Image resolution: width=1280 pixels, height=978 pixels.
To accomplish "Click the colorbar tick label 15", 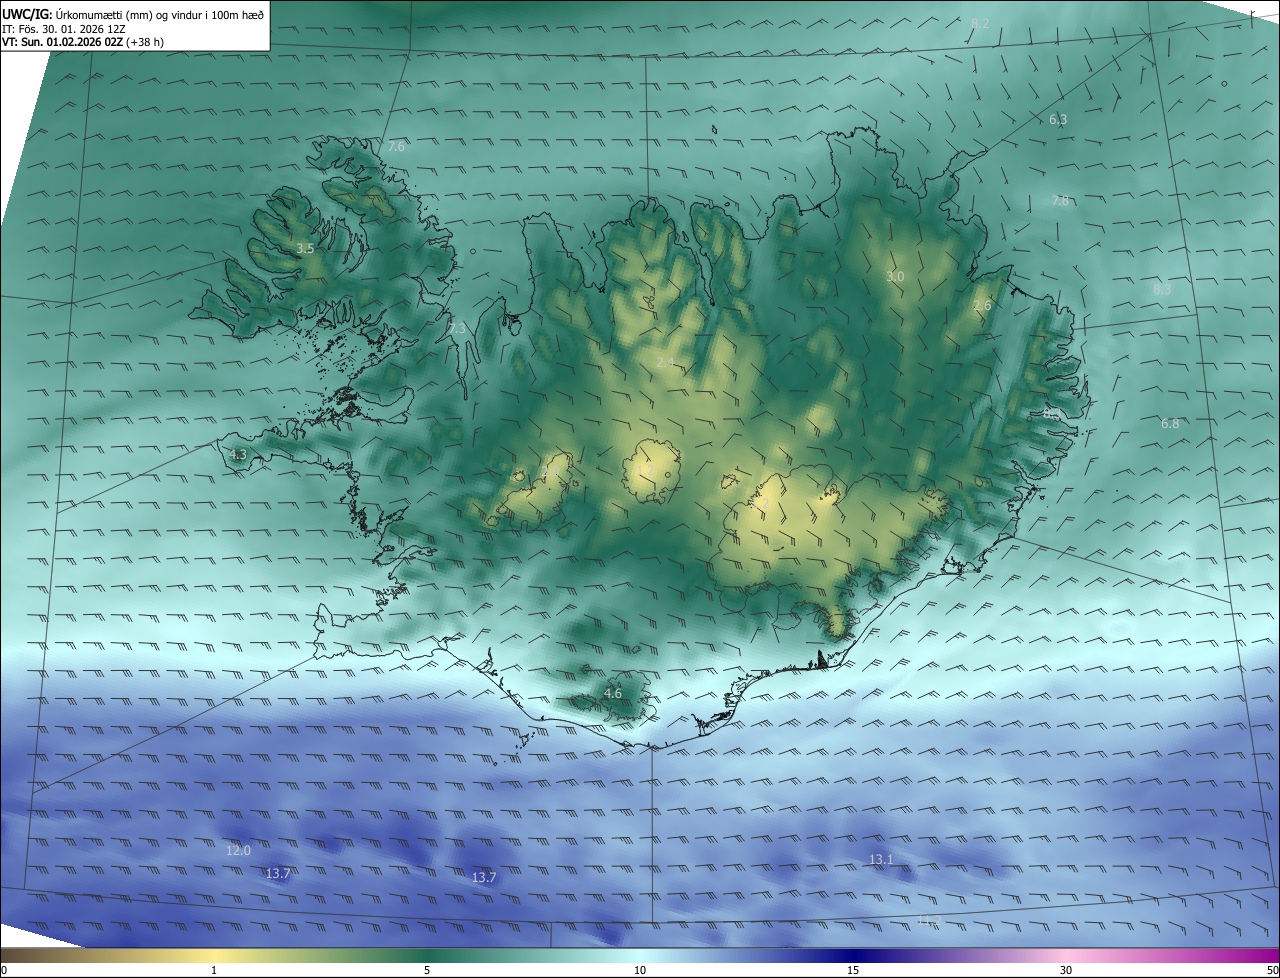I will [853, 970].
